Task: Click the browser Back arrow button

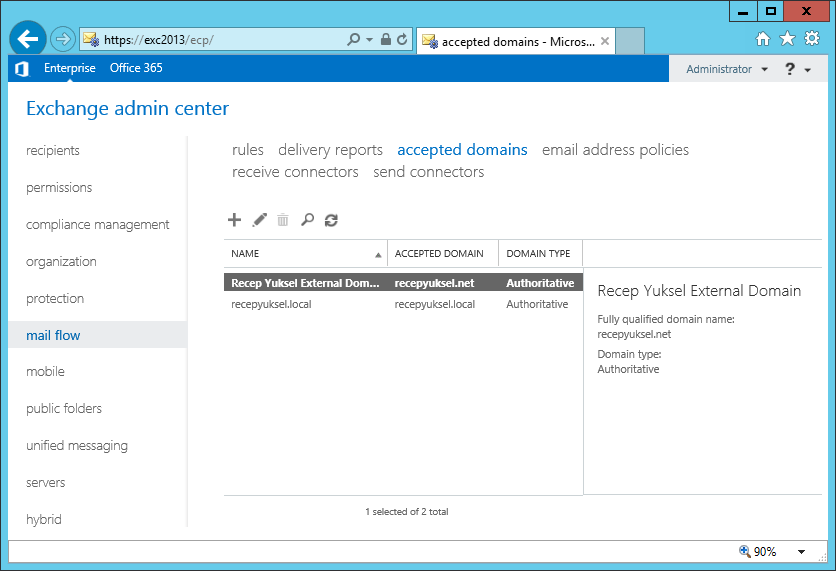Action: 27,38
